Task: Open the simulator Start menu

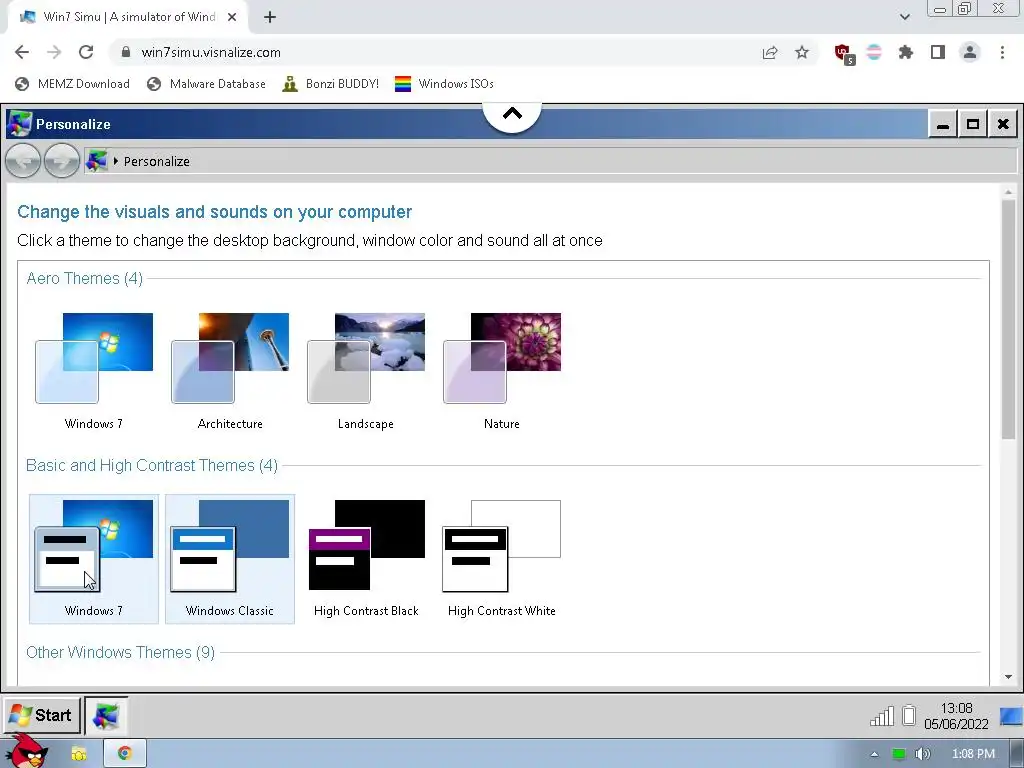Action: (41, 715)
